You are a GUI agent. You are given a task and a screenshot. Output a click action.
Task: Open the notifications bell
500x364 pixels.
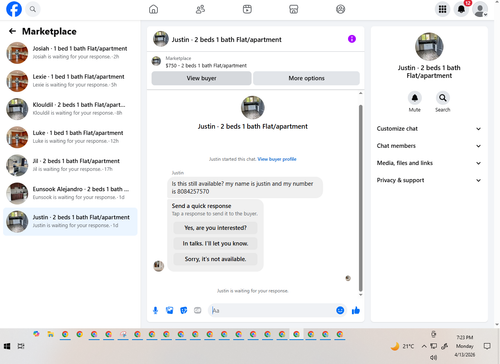point(461,9)
